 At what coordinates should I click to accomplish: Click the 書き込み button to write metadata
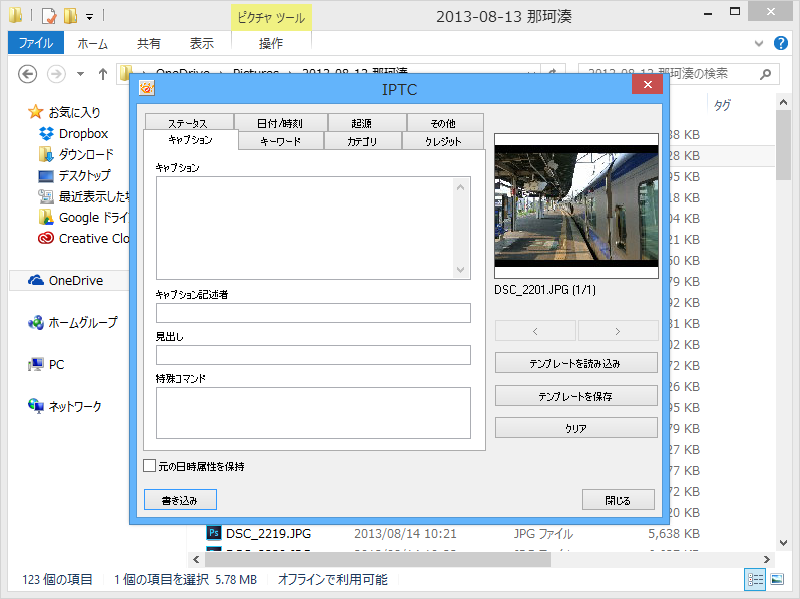click(180, 499)
